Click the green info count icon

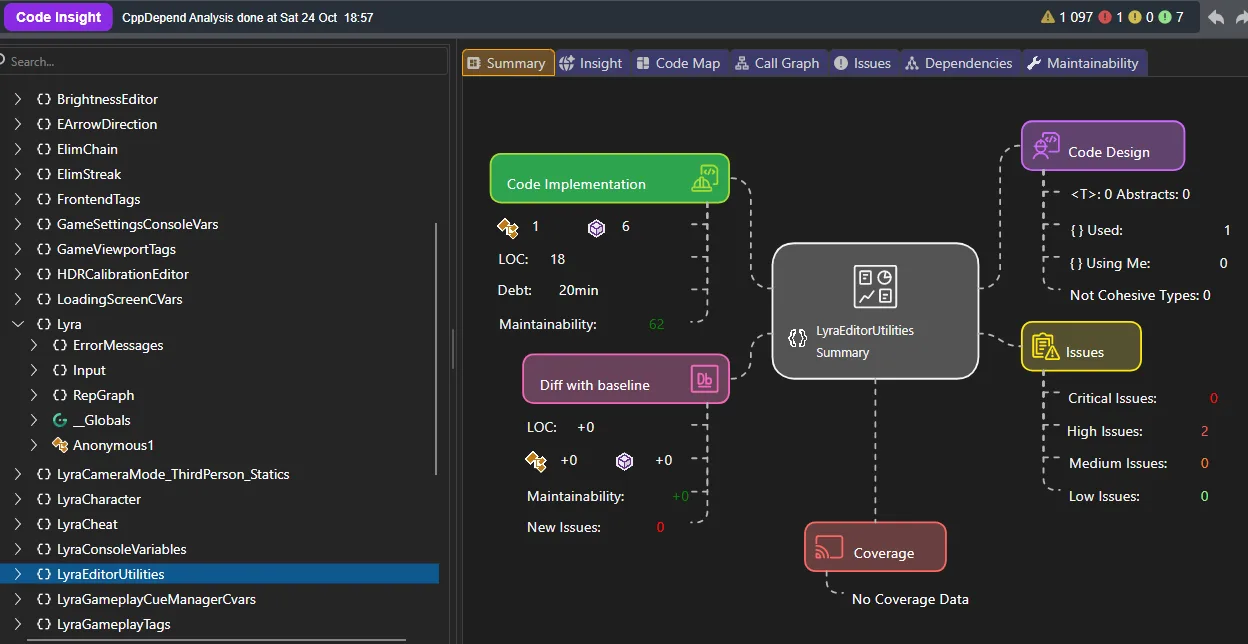[x=1165, y=17]
